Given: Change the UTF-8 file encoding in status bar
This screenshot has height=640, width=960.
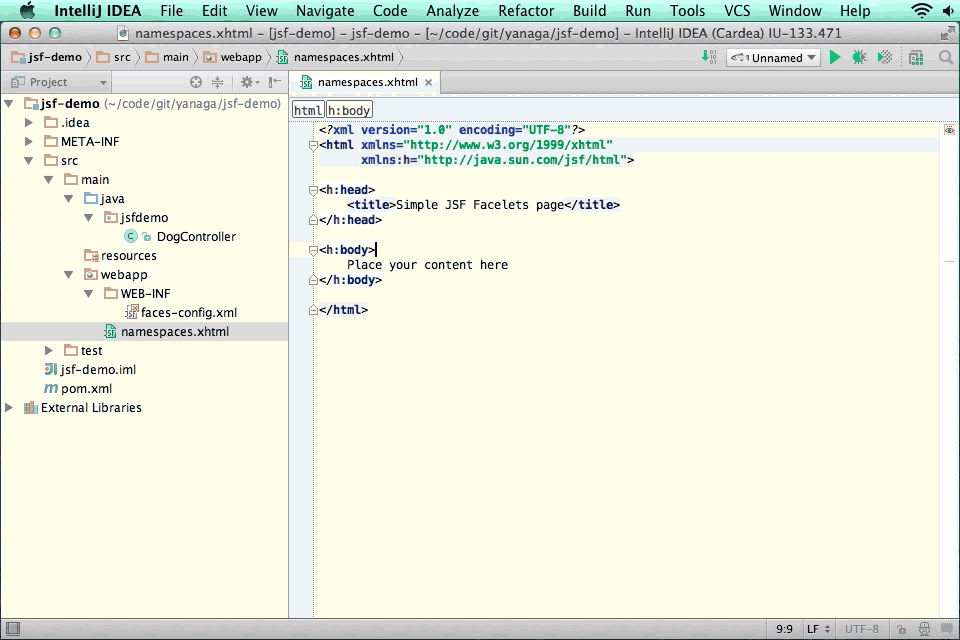Looking at the screenshot, I should [x=861, y=629].
